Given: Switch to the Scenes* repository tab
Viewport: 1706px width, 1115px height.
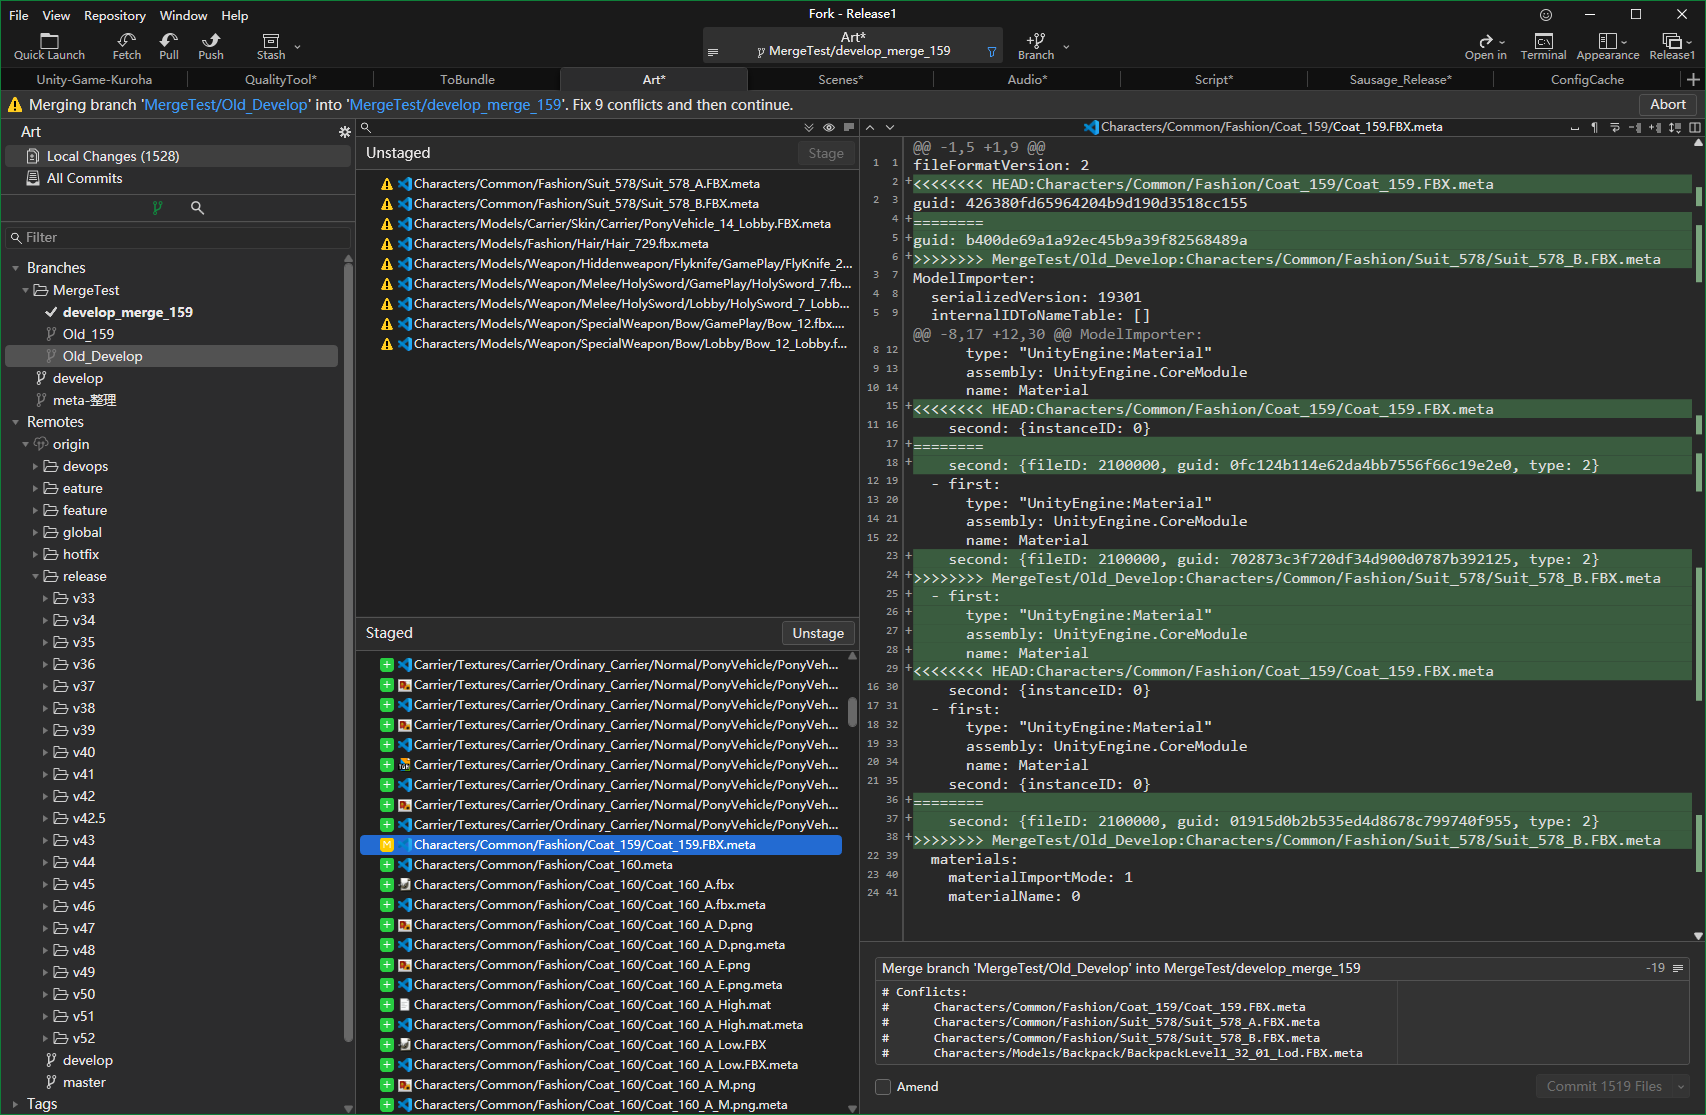Looking at the screenshot, I should (x=840, y=79).
